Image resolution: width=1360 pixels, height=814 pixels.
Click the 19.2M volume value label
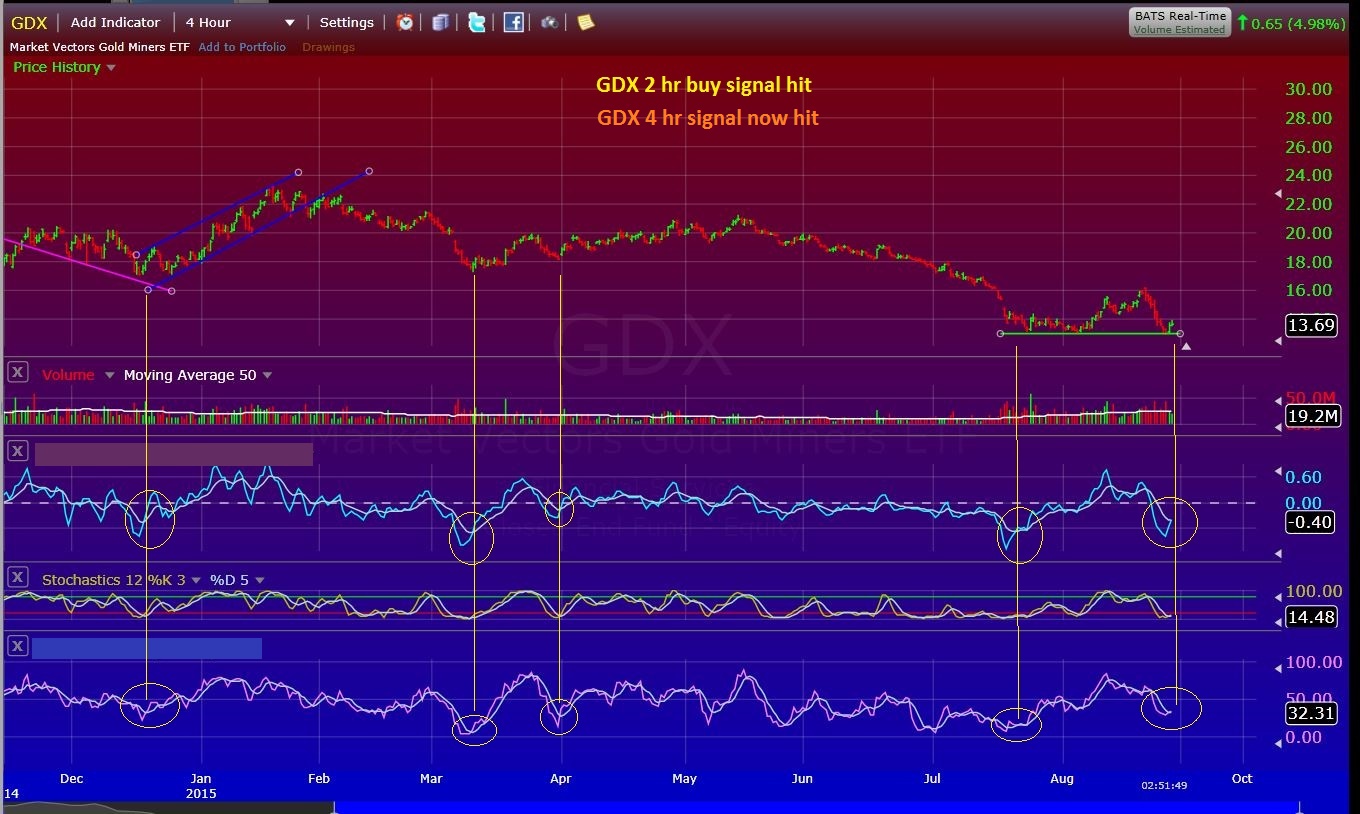pyautogui.click(x=1312, y=416)
